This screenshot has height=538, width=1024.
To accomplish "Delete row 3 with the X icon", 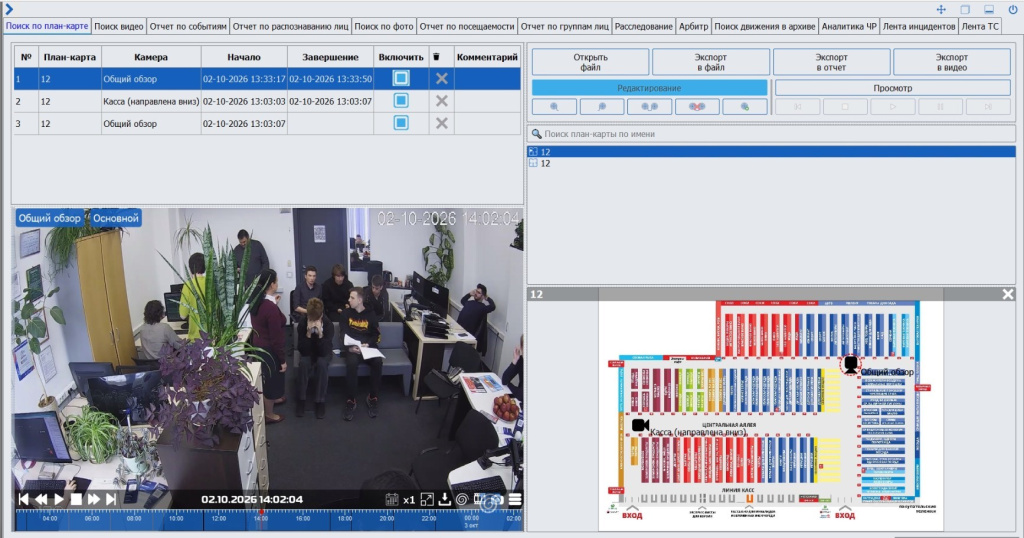I will pos(441,123).
